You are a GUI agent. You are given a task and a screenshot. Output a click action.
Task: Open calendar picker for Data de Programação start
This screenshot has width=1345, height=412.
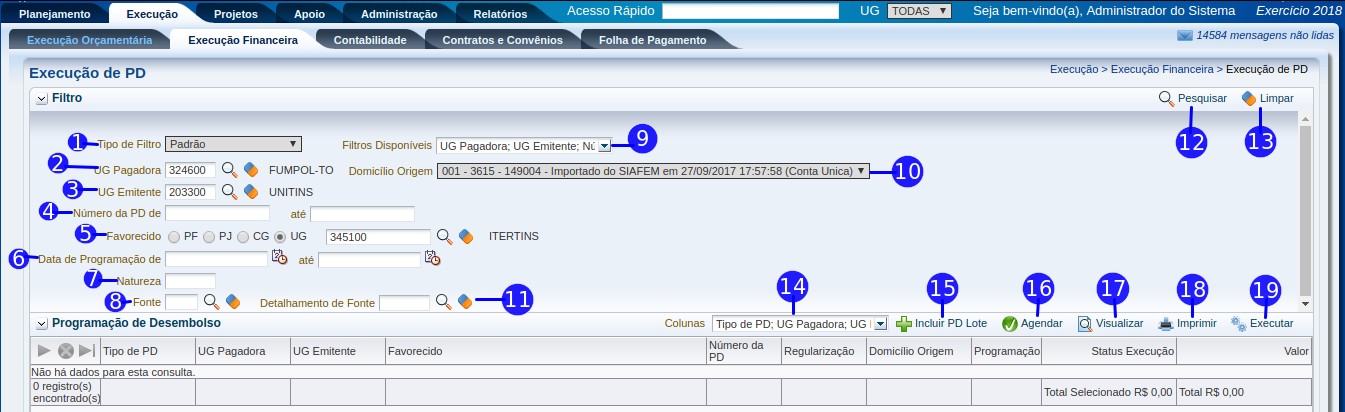pos(280,258)
